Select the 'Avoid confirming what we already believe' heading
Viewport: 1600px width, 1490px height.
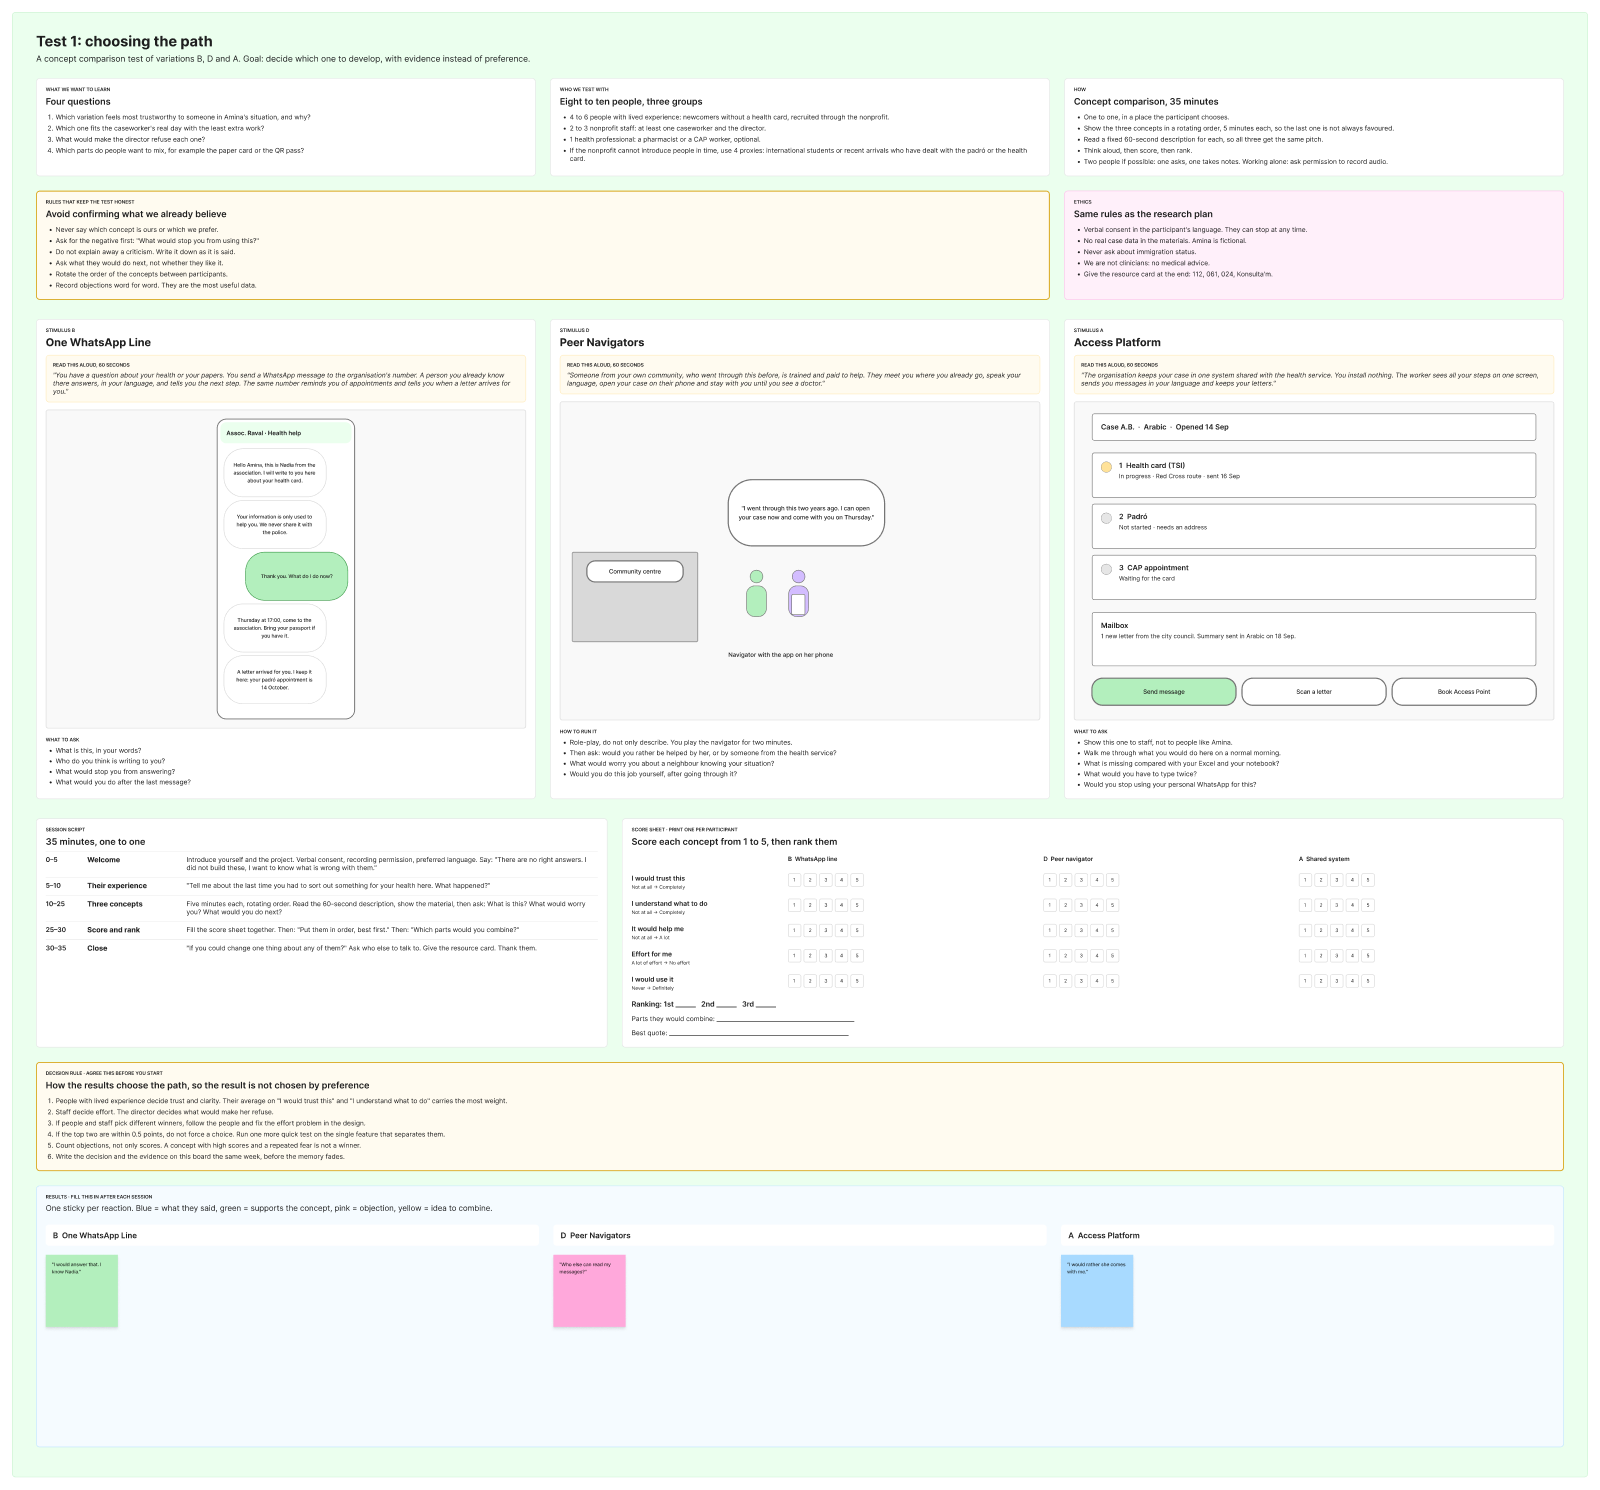click(x=136, y=214)
